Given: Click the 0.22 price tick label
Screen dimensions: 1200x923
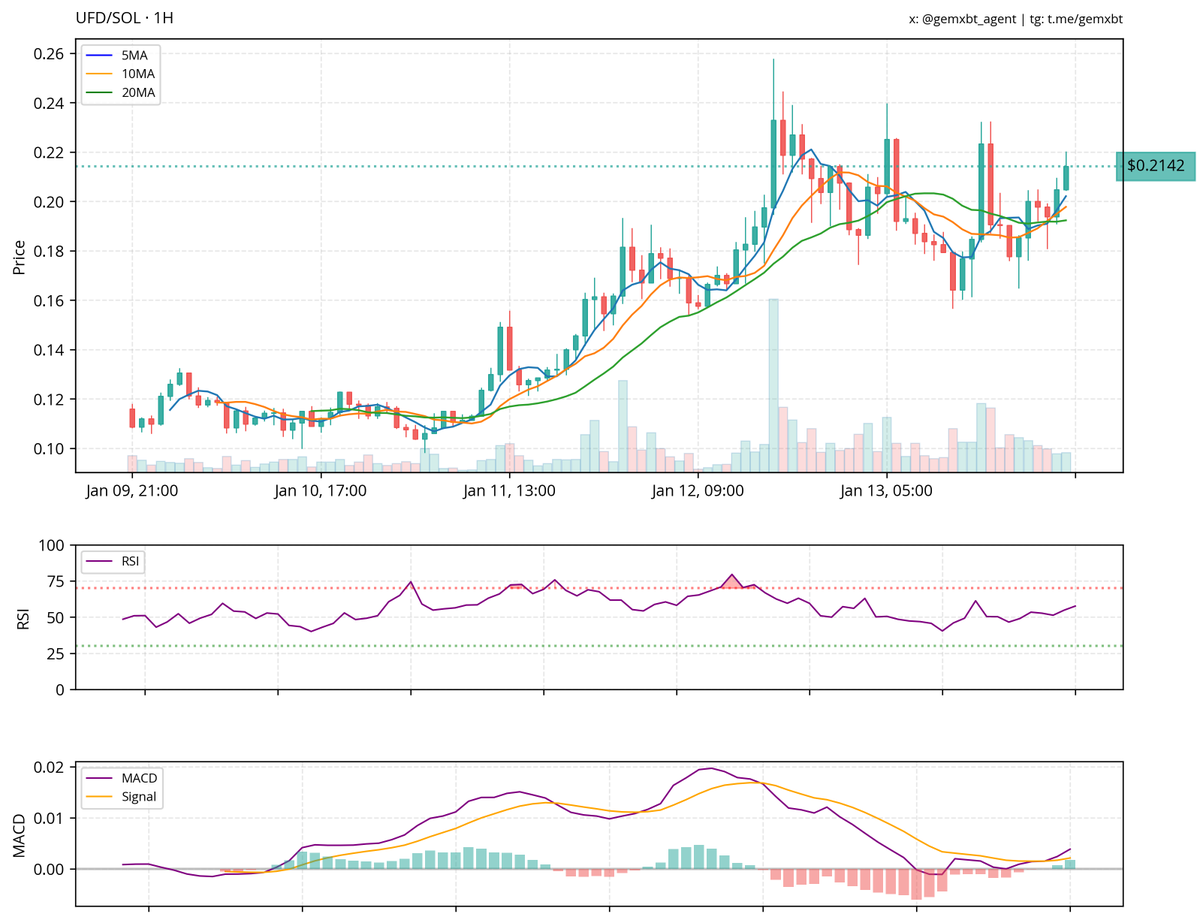Looking at the screenshot, I should pyautogui.click(x=49, y=153).
